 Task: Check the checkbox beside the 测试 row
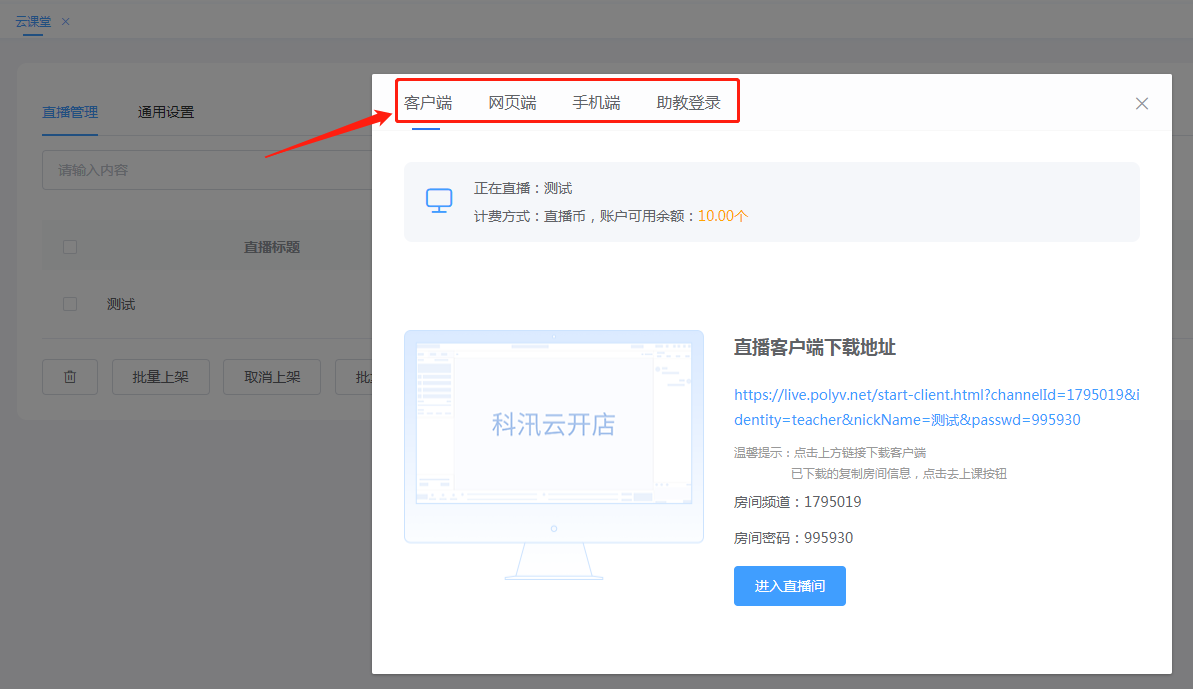[x=69, y=303]
